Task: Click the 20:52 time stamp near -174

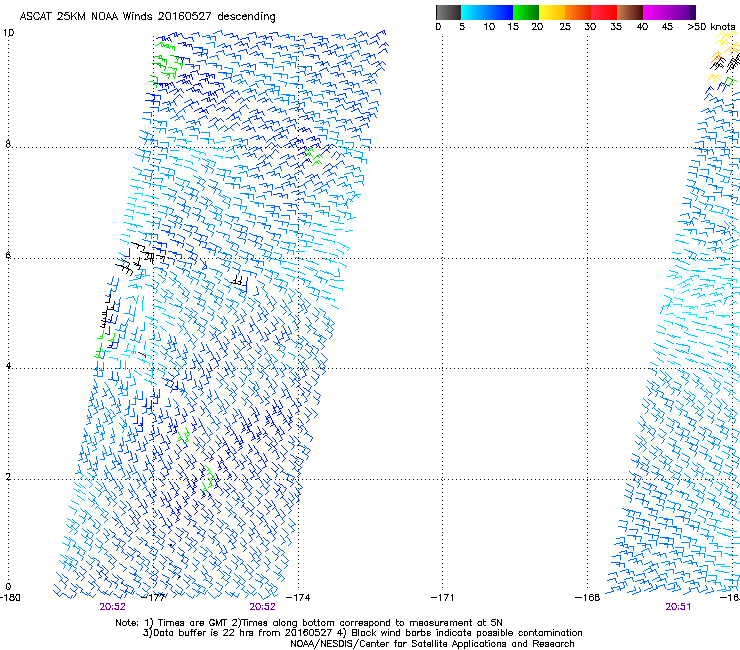Action: tap(262, 607)
